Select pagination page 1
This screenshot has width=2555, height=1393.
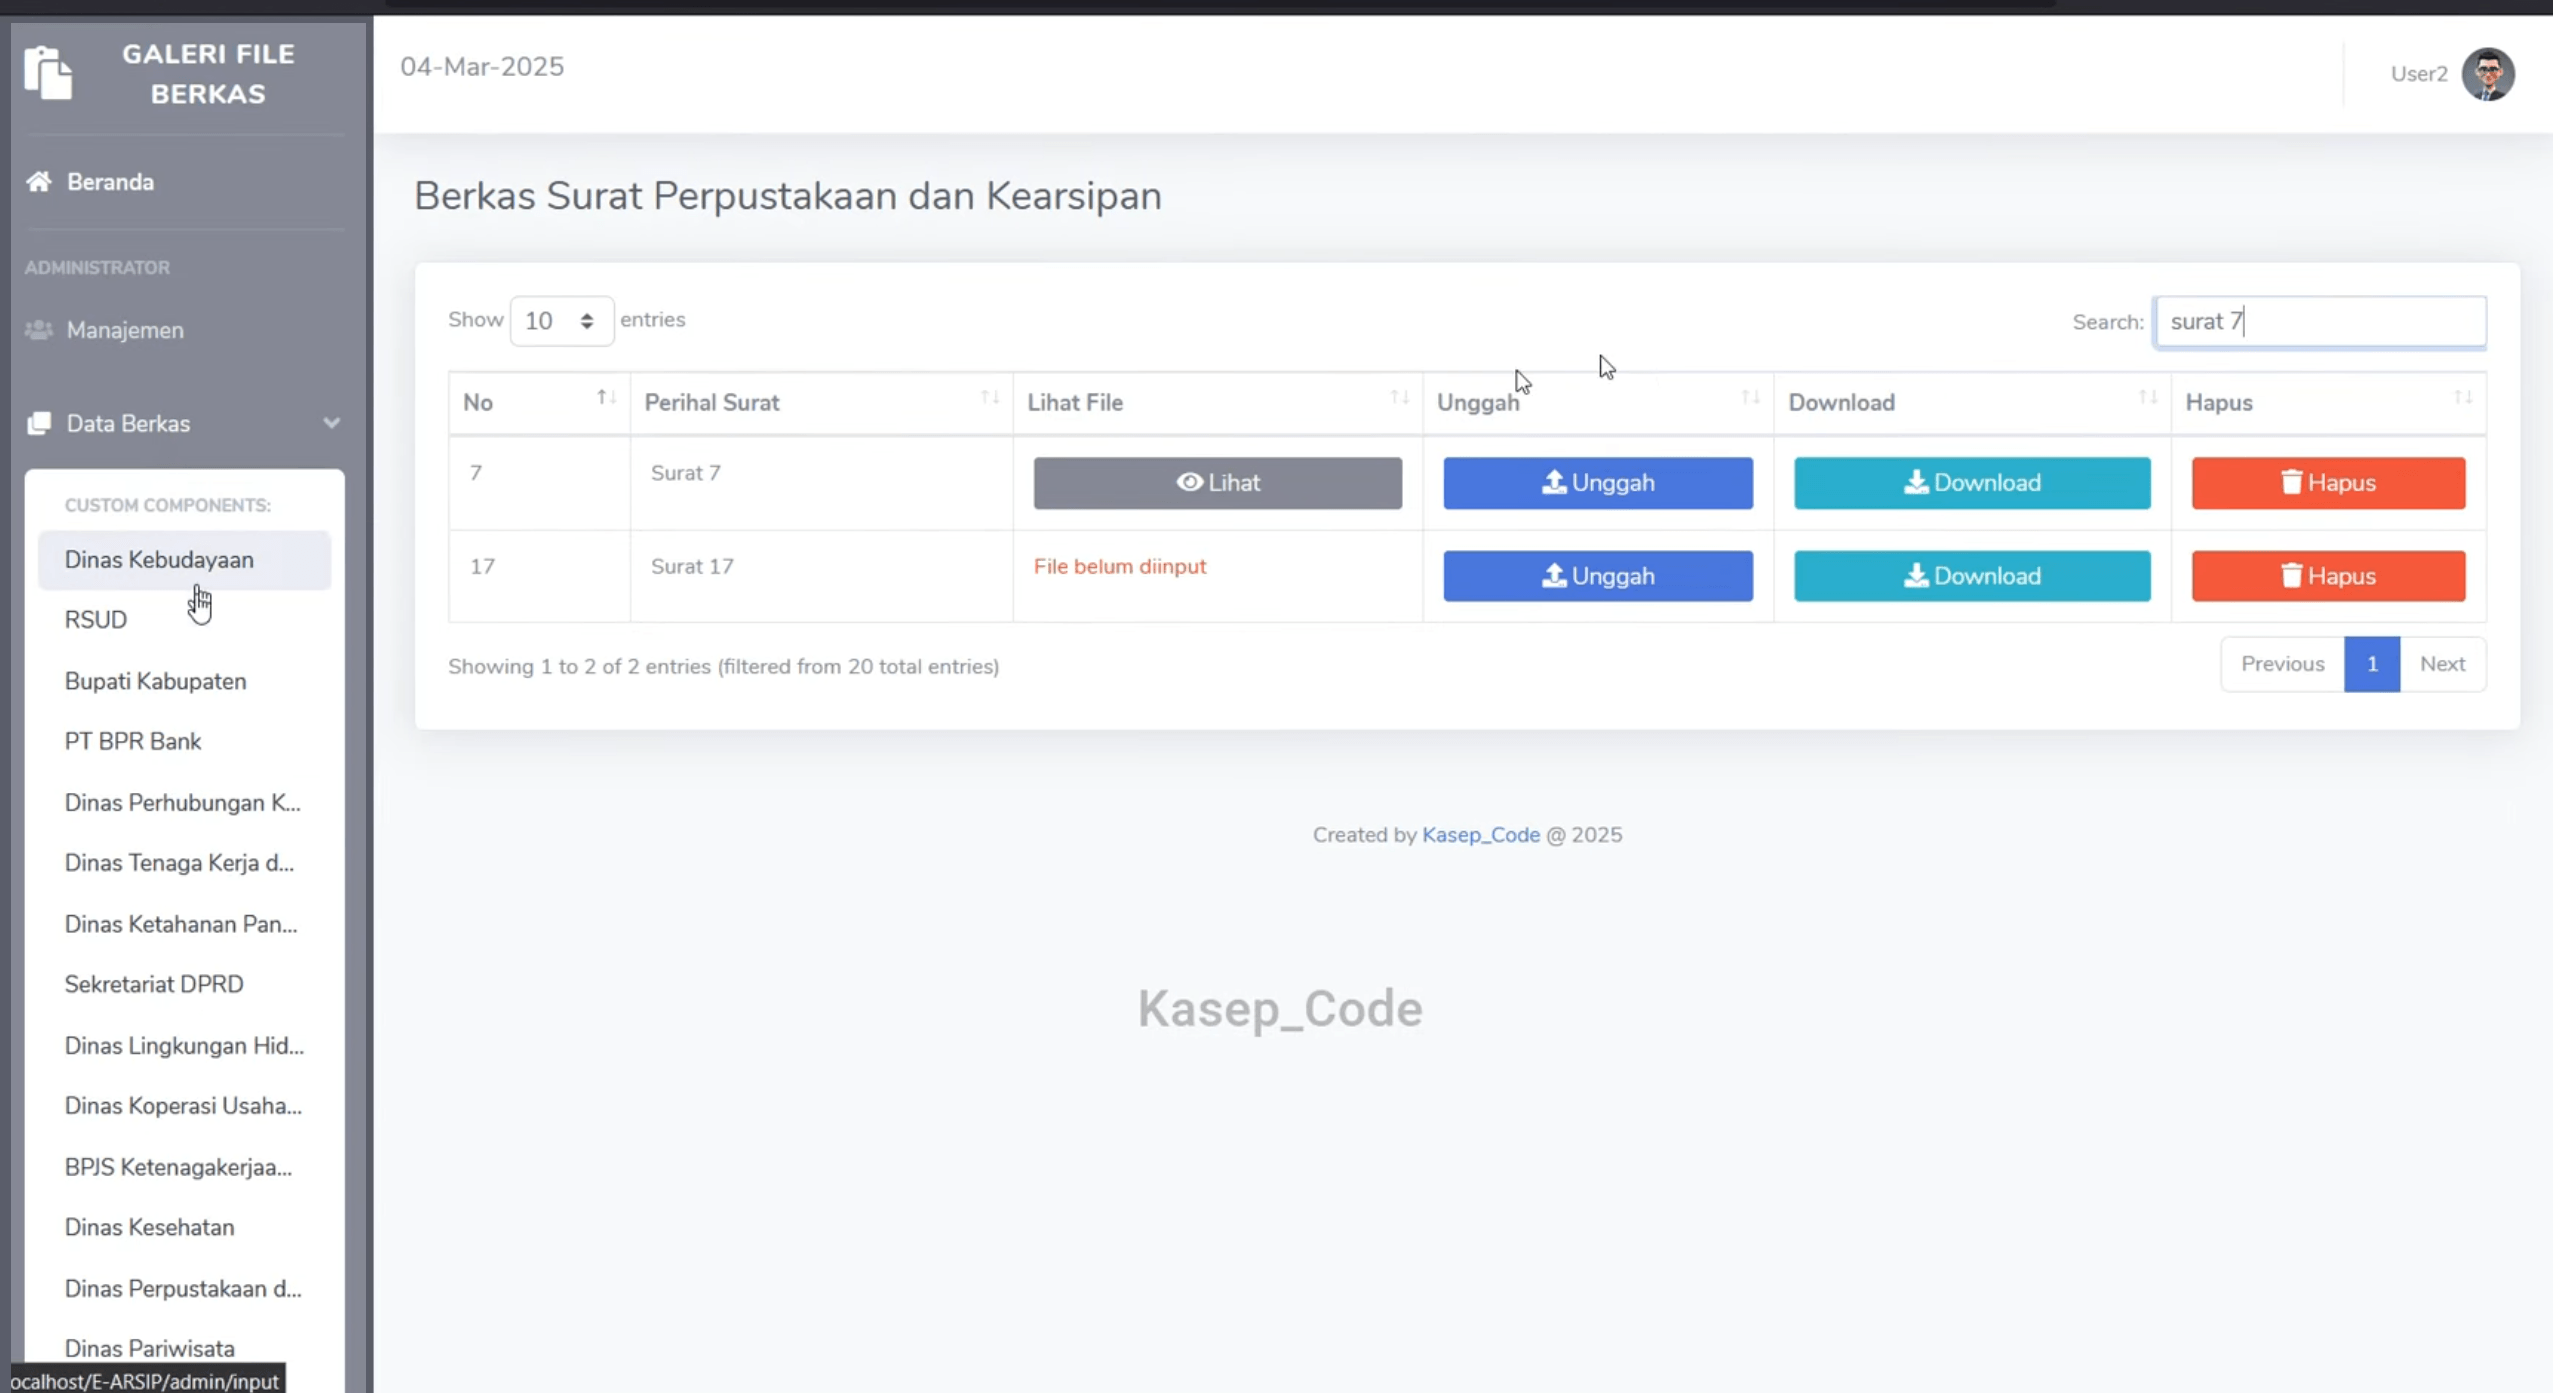[2371, 664]
